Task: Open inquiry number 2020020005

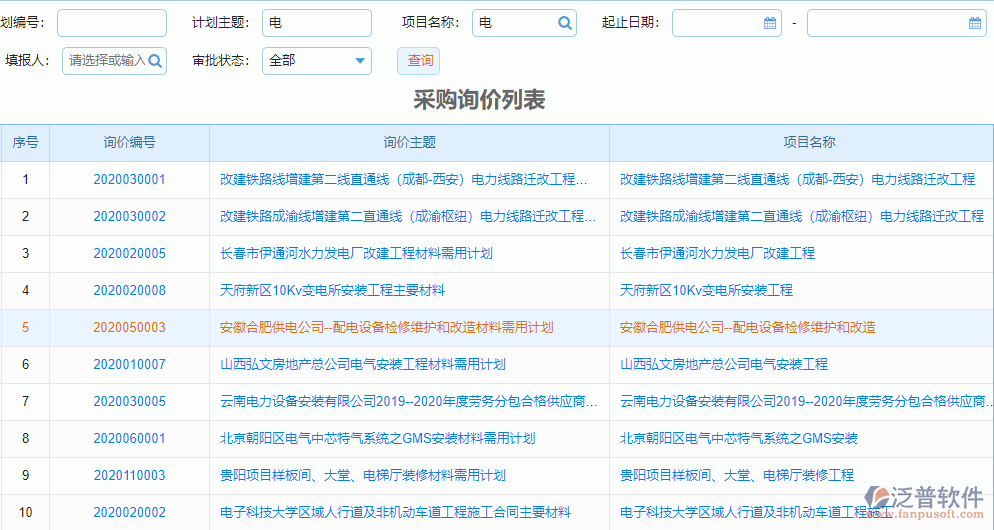Action: [x=129, y=254]
